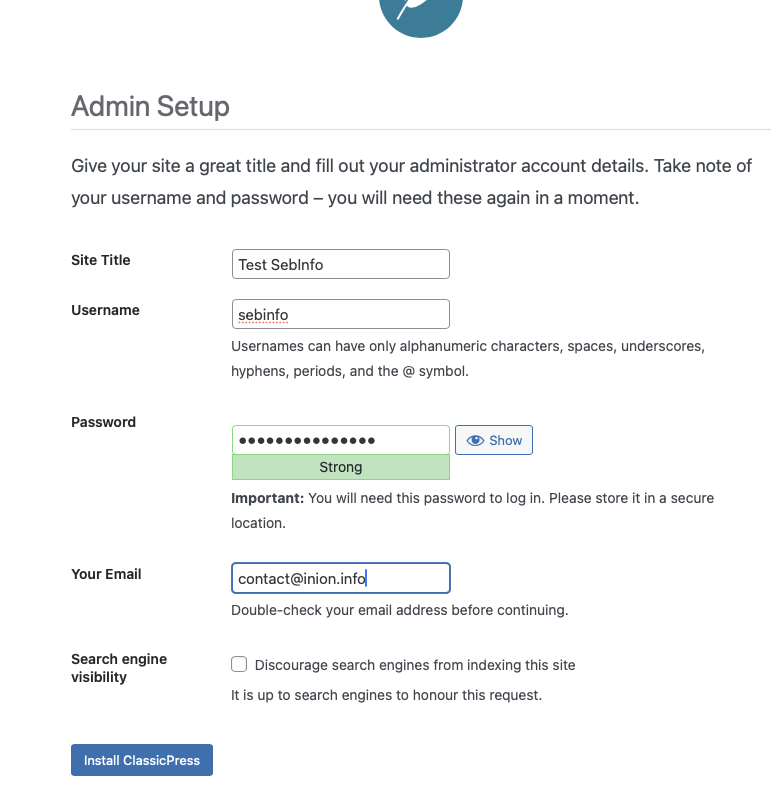Click the ClassicPress logo at the top
This screenshot has width=777, height=788.
pyautogui.click(x=421, y=12)
